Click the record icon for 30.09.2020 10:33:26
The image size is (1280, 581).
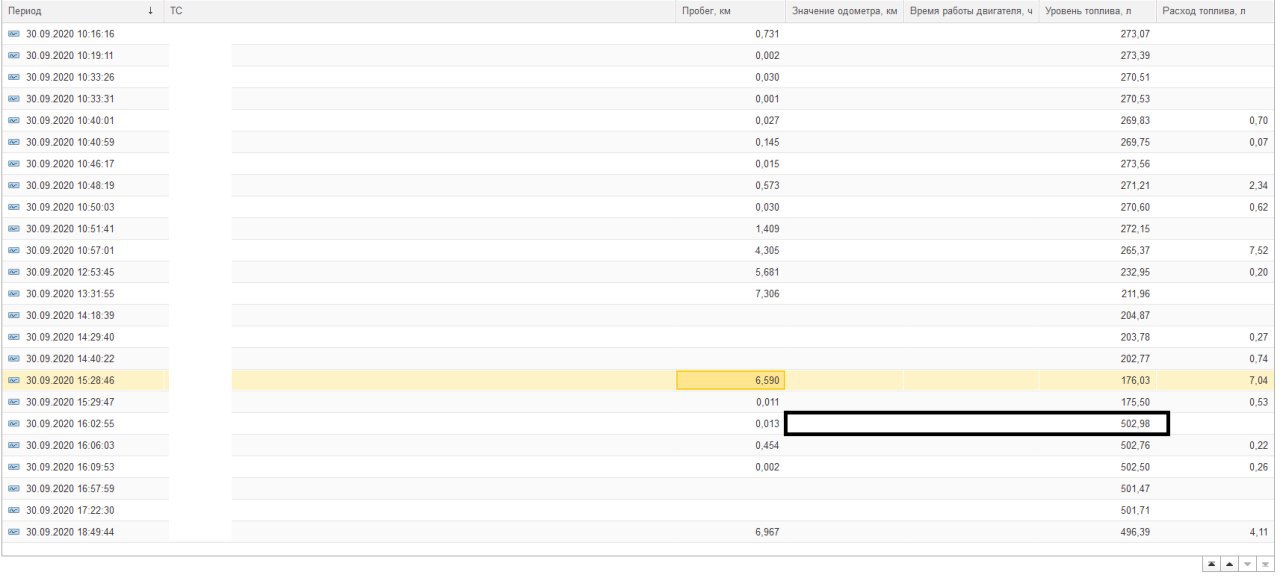[14, 77]
